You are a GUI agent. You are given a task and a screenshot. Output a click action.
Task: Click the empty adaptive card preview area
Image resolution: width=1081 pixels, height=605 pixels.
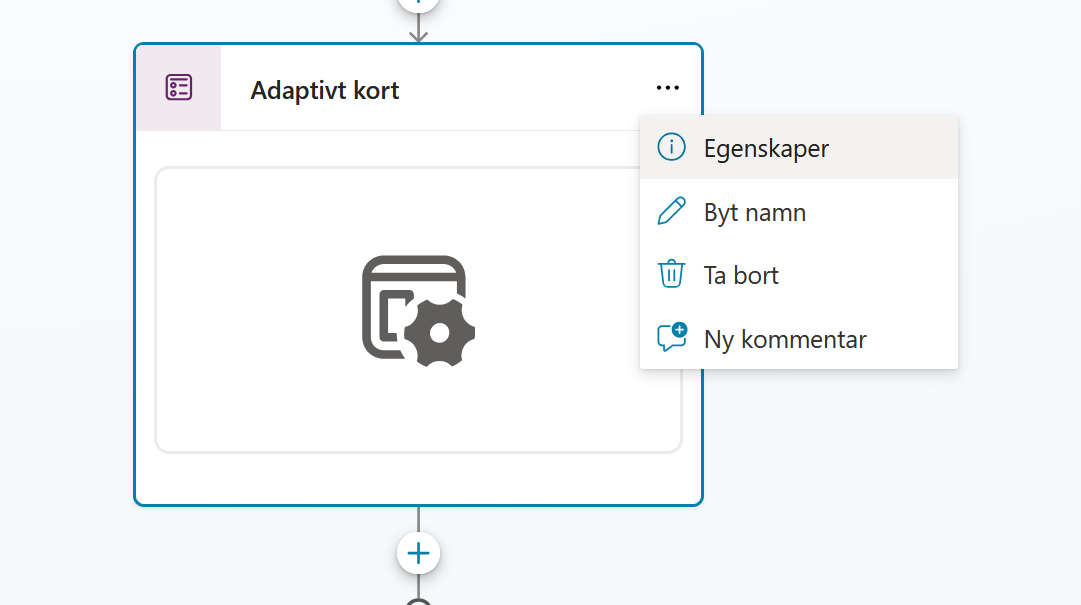point(418,310)
